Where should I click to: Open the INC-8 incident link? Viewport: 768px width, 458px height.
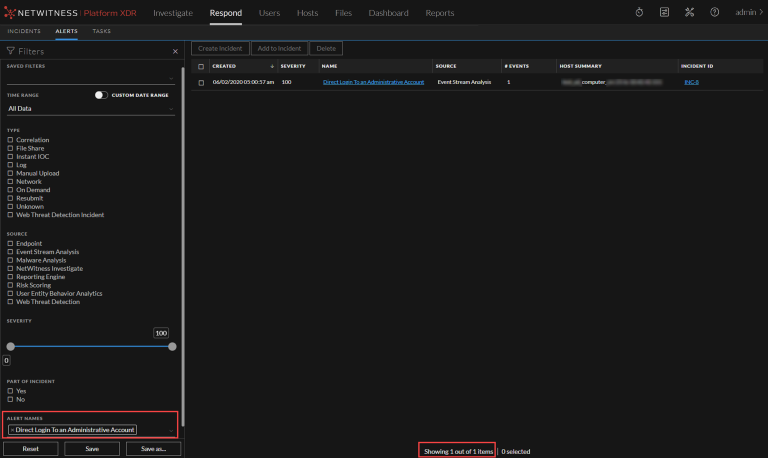(691, 82)
